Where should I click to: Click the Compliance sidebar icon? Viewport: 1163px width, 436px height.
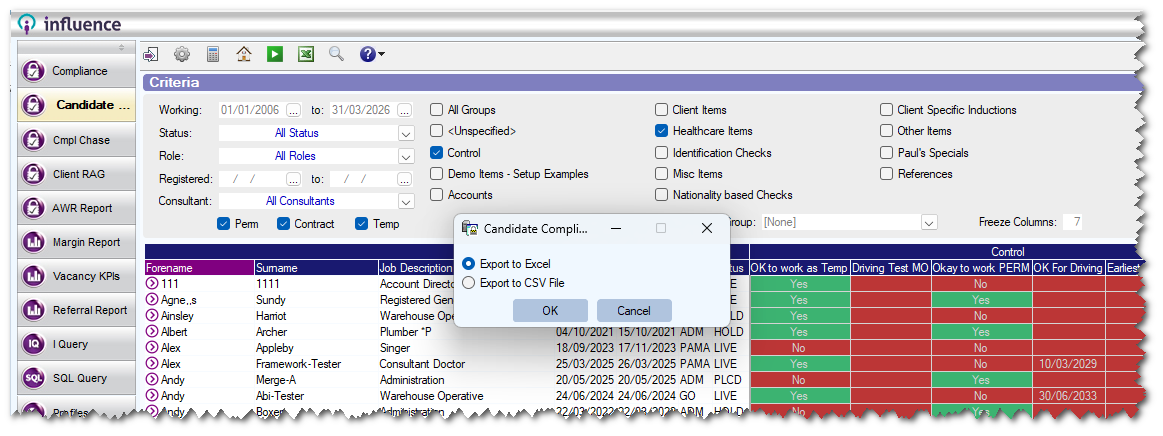click(x=33, y=71)
